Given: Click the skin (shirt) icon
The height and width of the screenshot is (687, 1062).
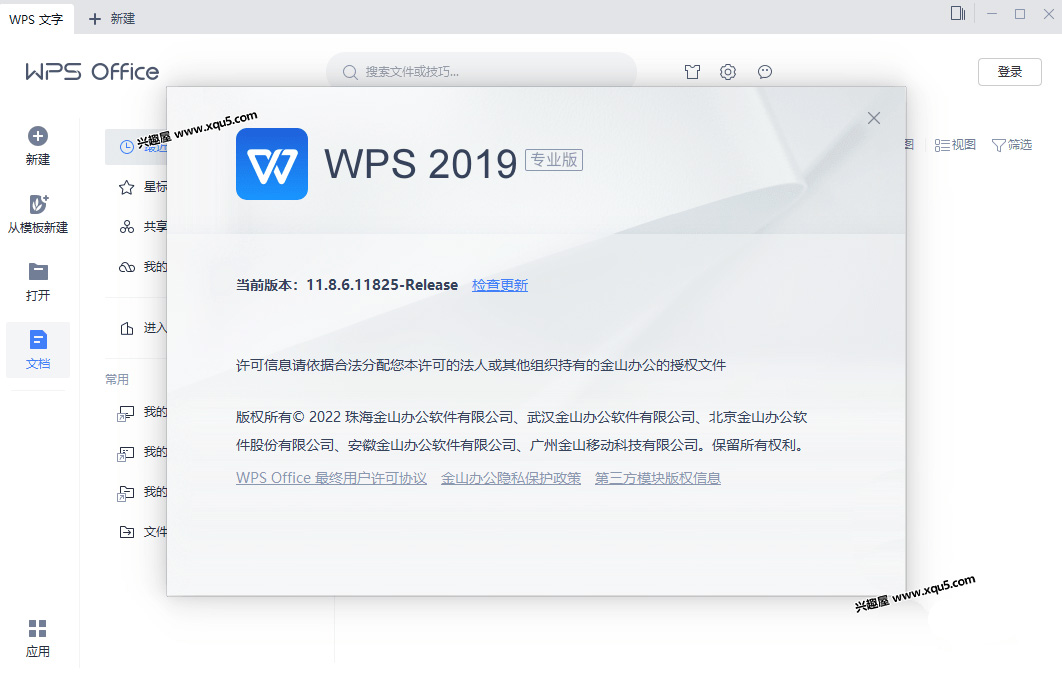Looking at the screenshot, I should (692, 72).
